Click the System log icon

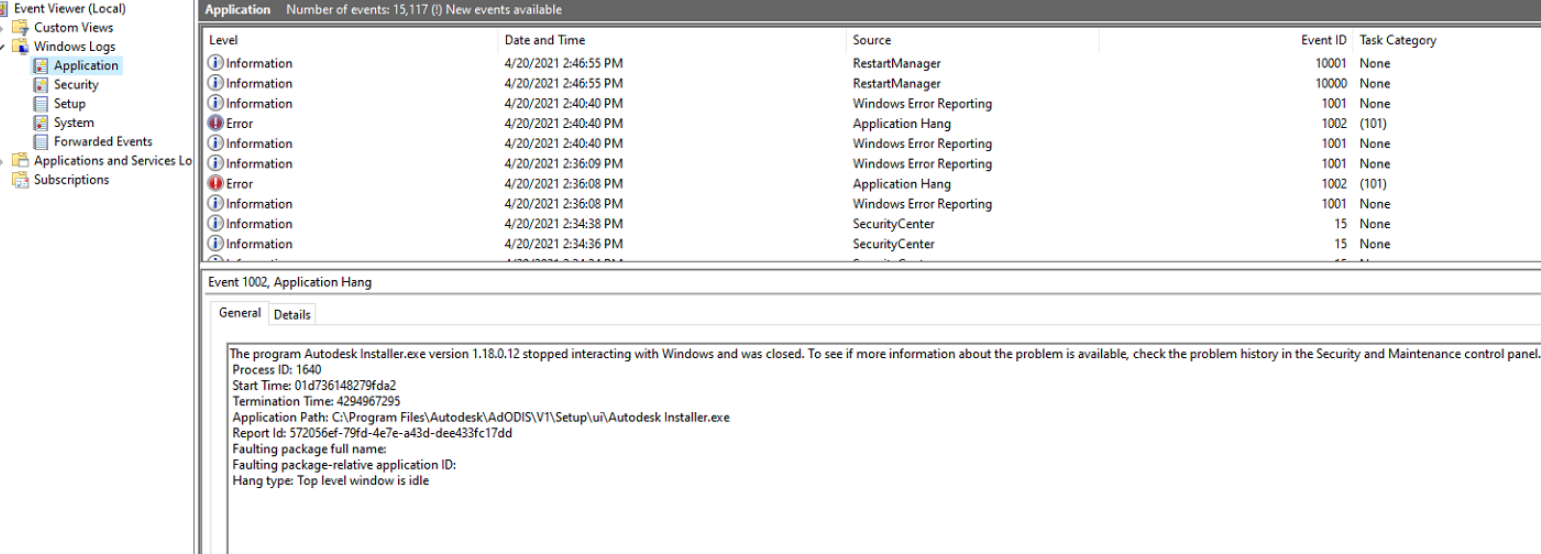coord(41,123)
